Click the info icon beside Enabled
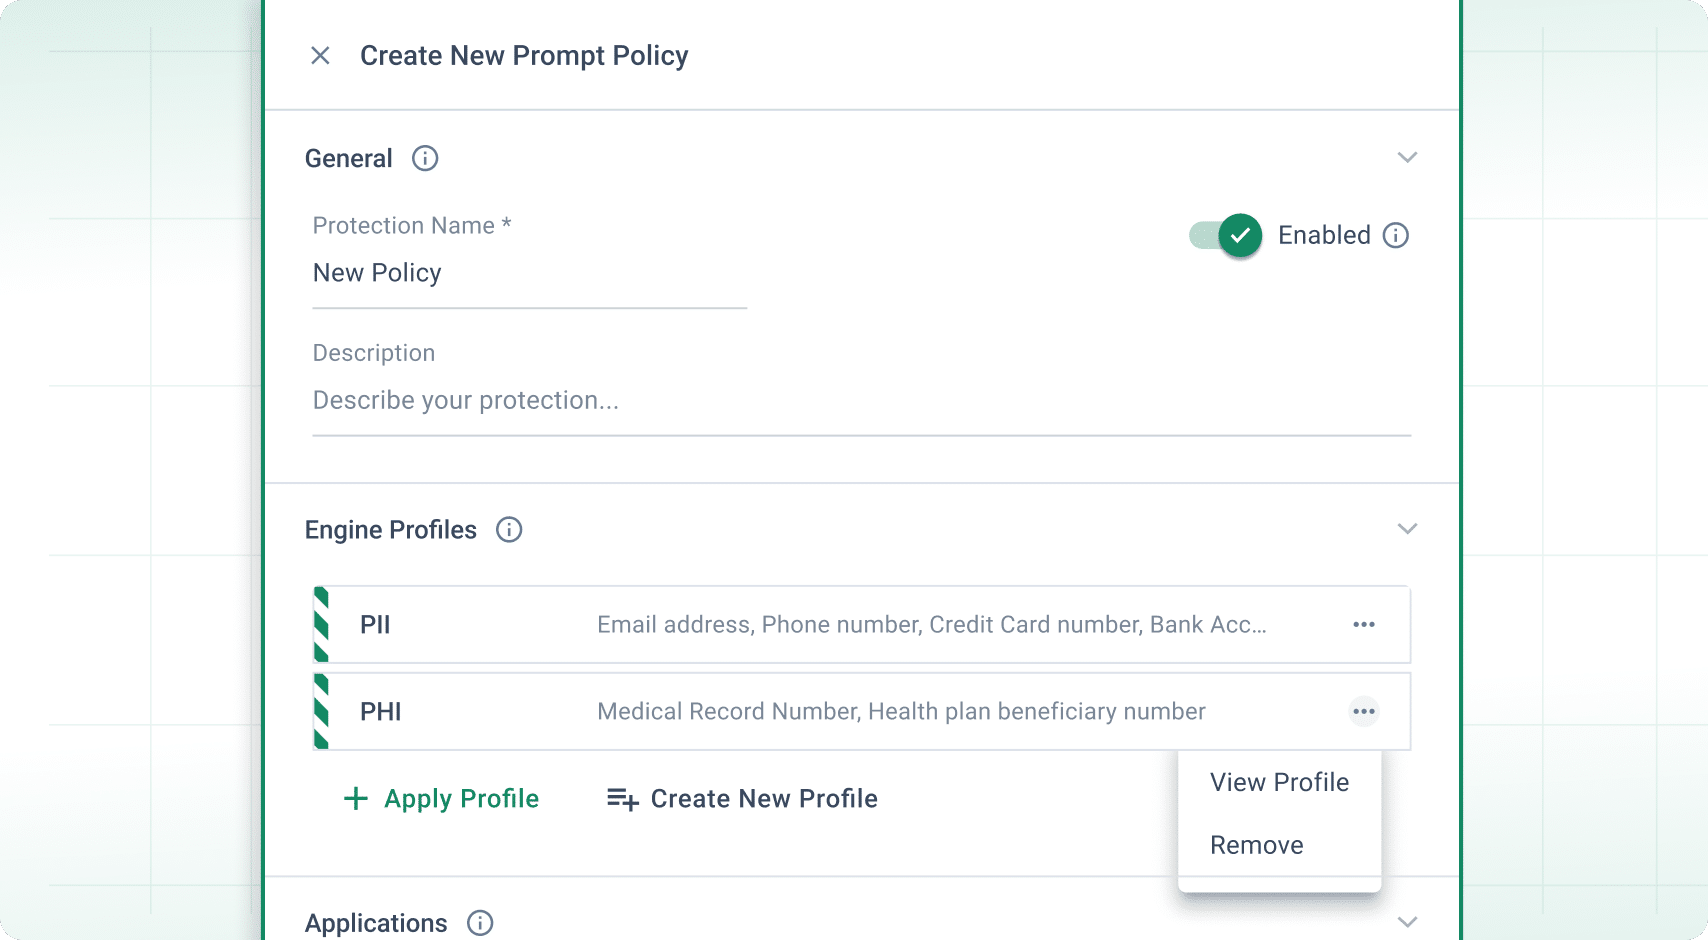The width and height of the screenshot is (1708, 940). pyautogui.click(x=1395, y=236)
